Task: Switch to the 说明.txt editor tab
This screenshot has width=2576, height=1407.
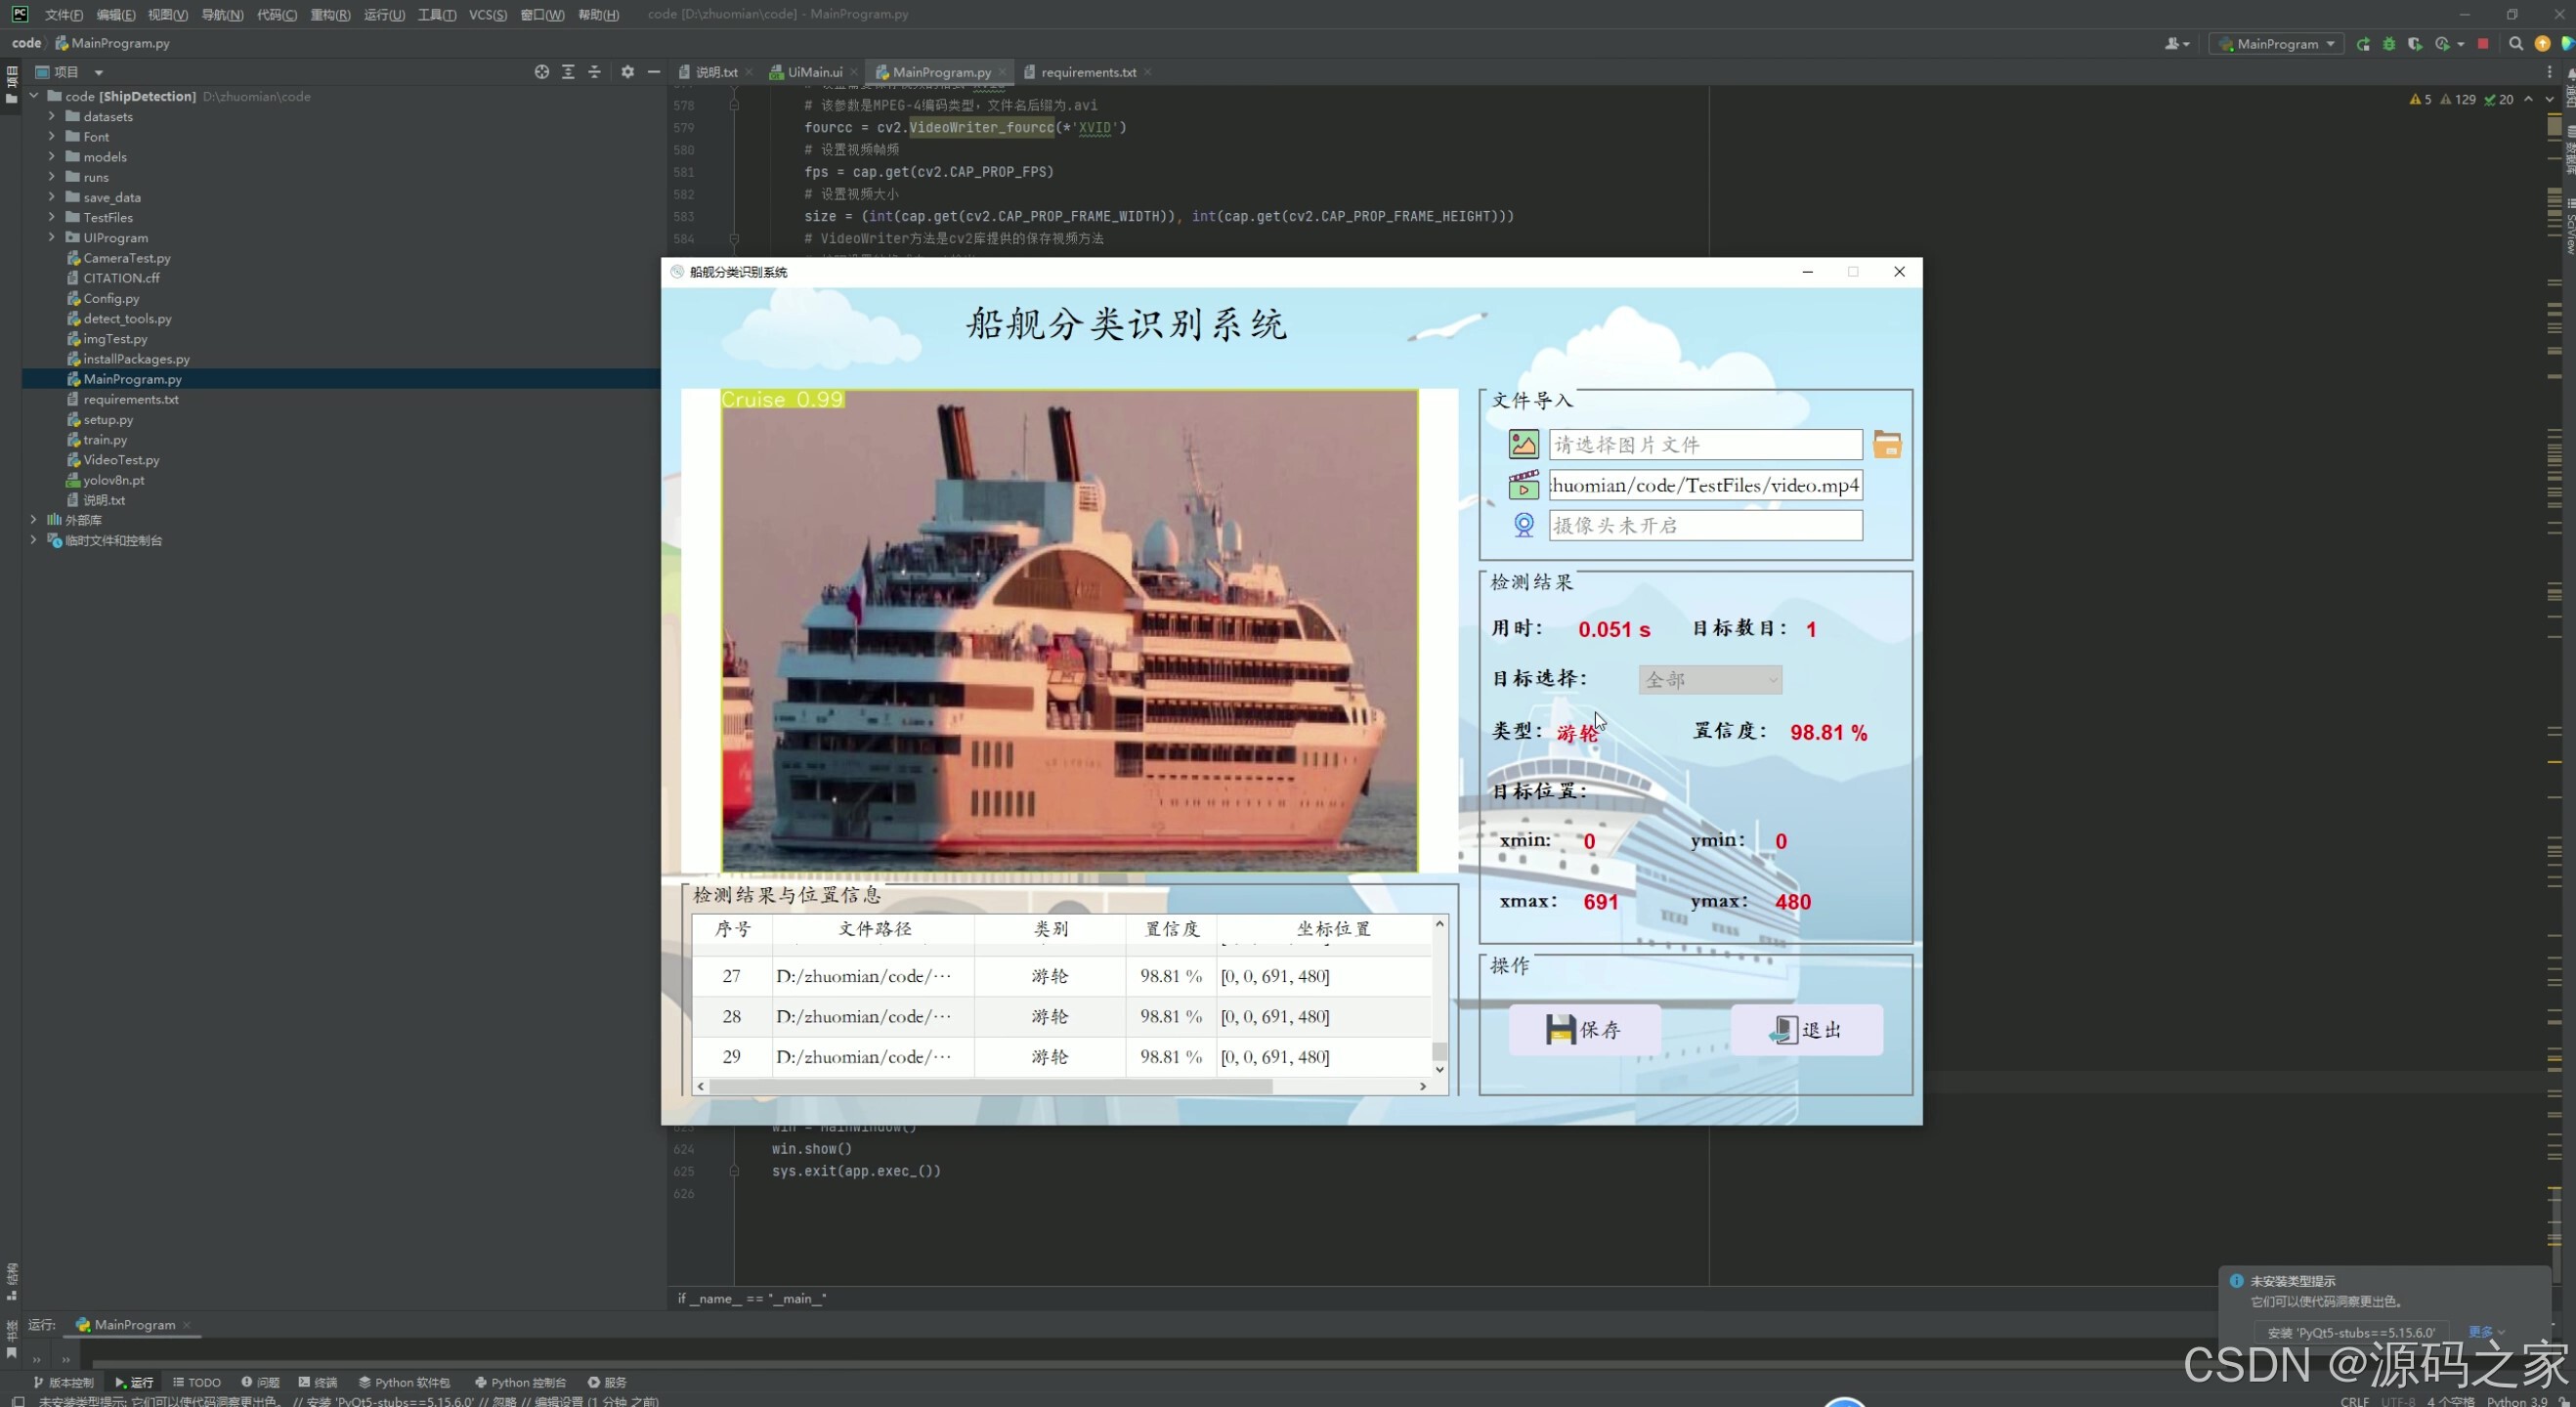Action: click(715, 72)
